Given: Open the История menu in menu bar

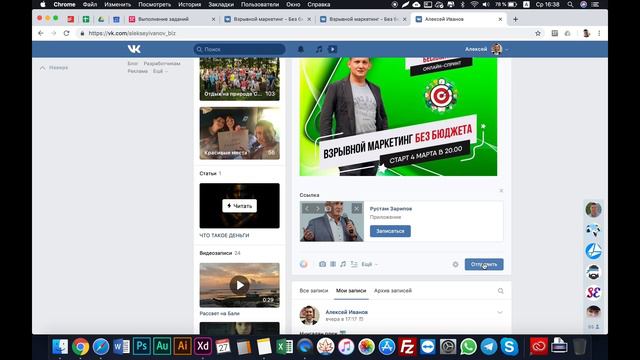Looking at the screenshot, I should point(189,4).
